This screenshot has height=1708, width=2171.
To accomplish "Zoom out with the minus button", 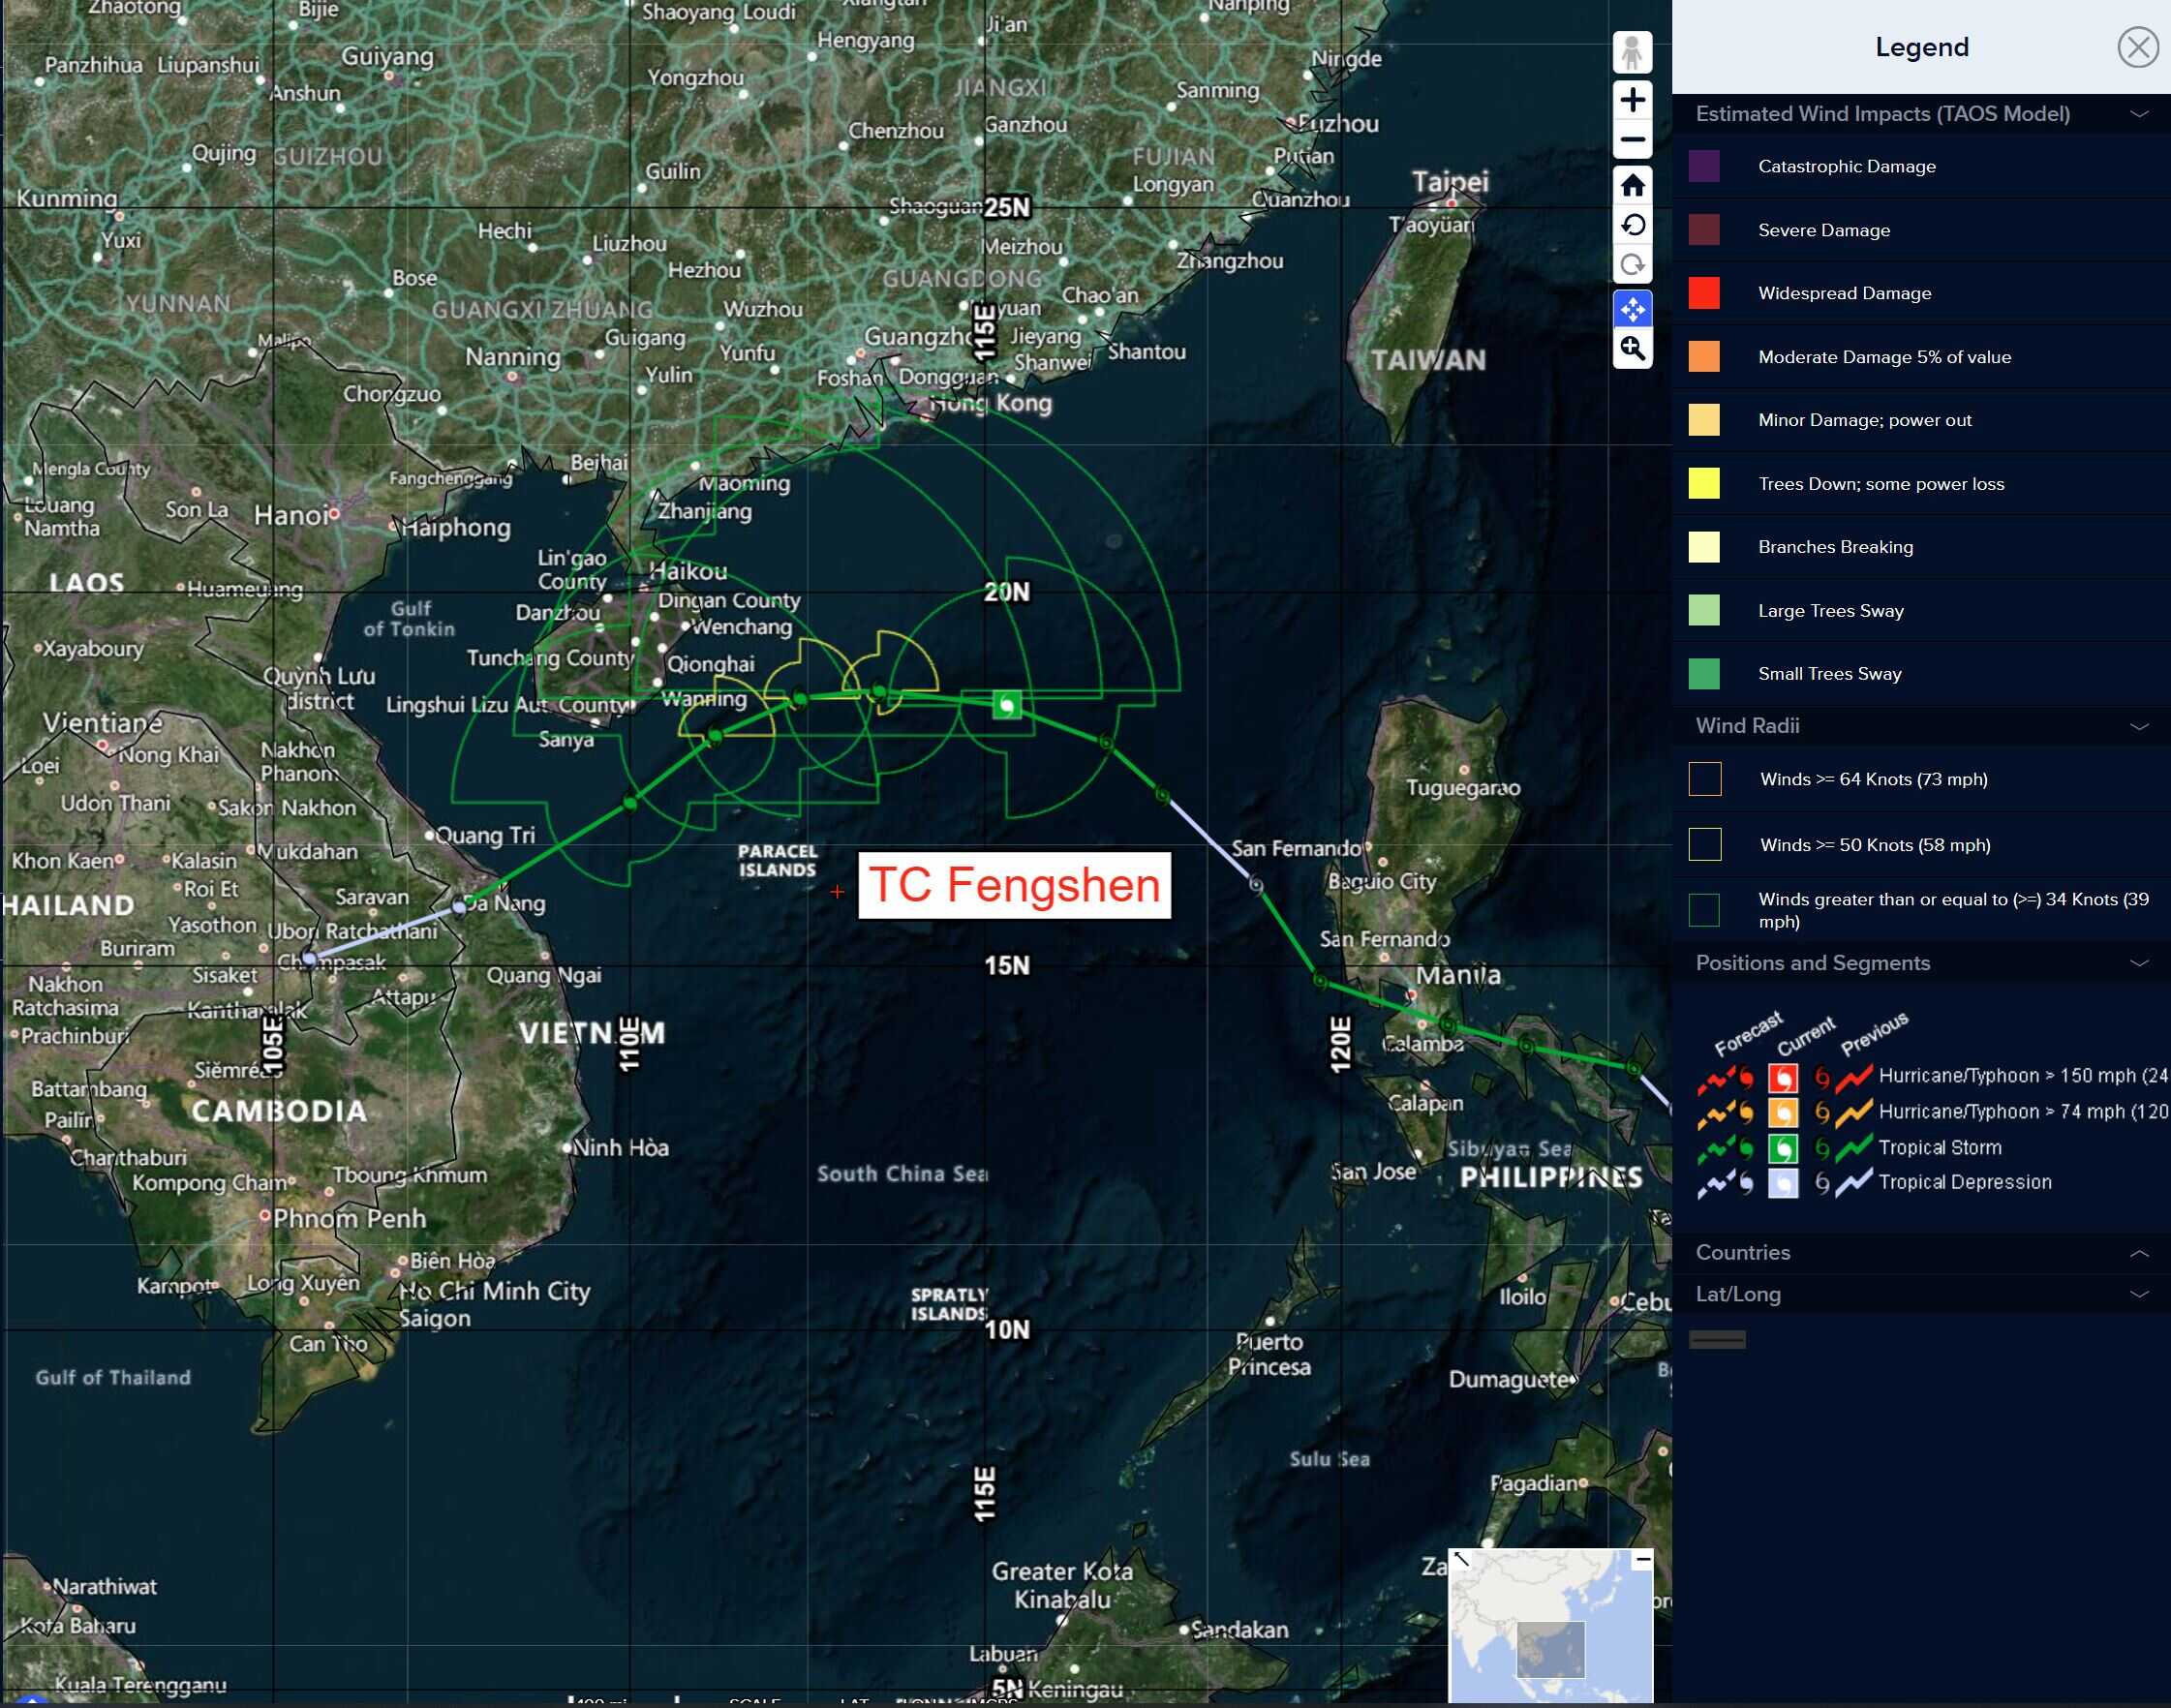I will (1632, 140).
